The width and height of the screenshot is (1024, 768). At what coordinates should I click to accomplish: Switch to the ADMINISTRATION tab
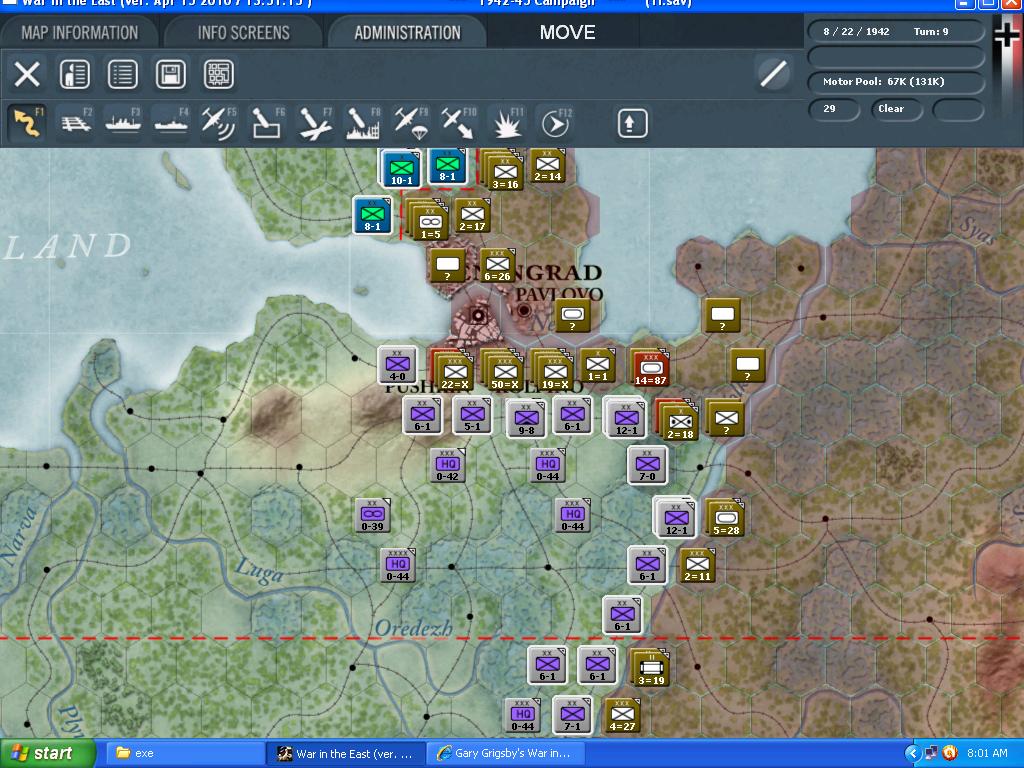[407, 31]
